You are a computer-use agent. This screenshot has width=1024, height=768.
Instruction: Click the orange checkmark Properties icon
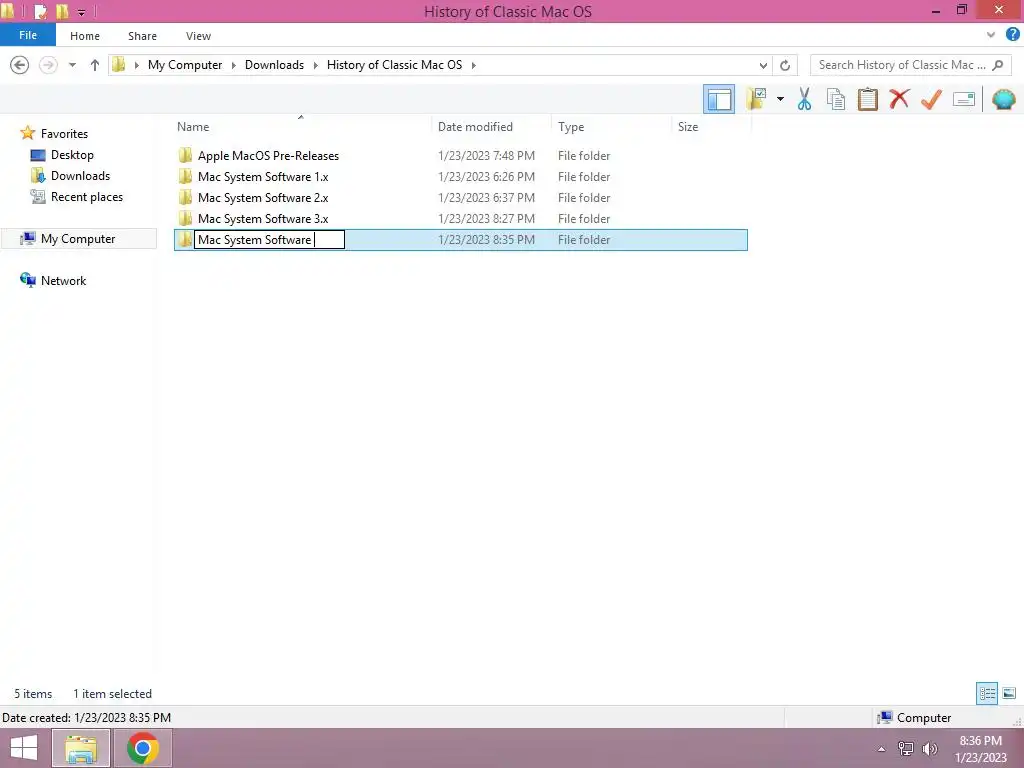click(931, 99)
